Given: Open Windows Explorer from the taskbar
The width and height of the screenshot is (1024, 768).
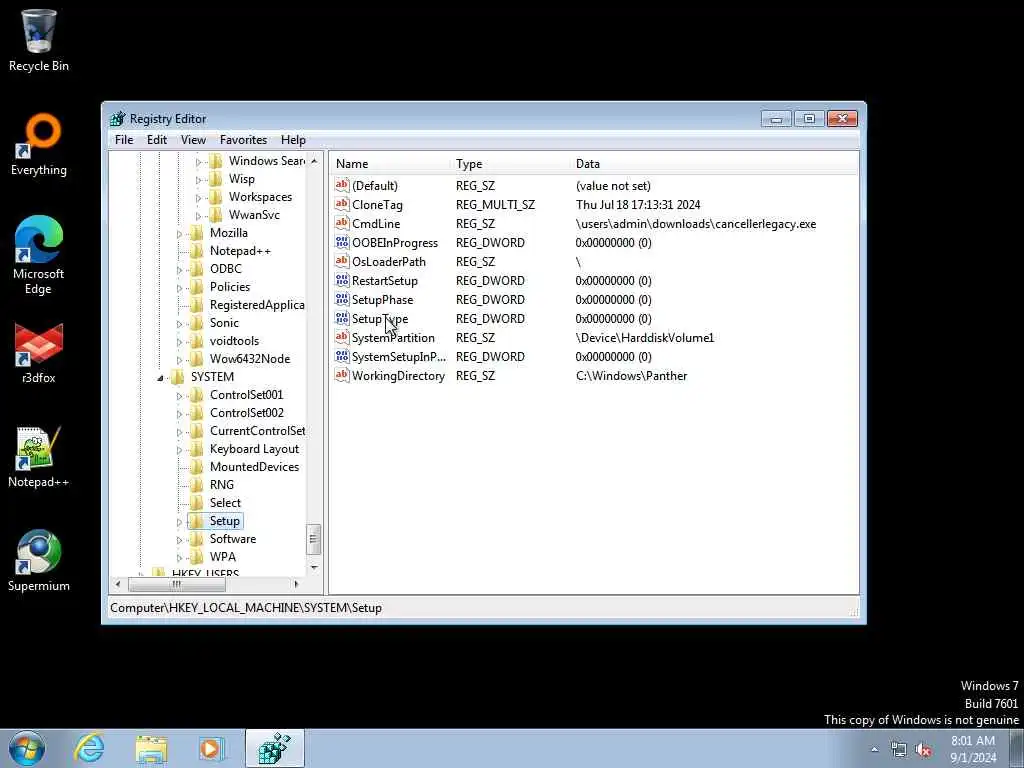Looking at the screenshot, I should click(x=152, y=748).
